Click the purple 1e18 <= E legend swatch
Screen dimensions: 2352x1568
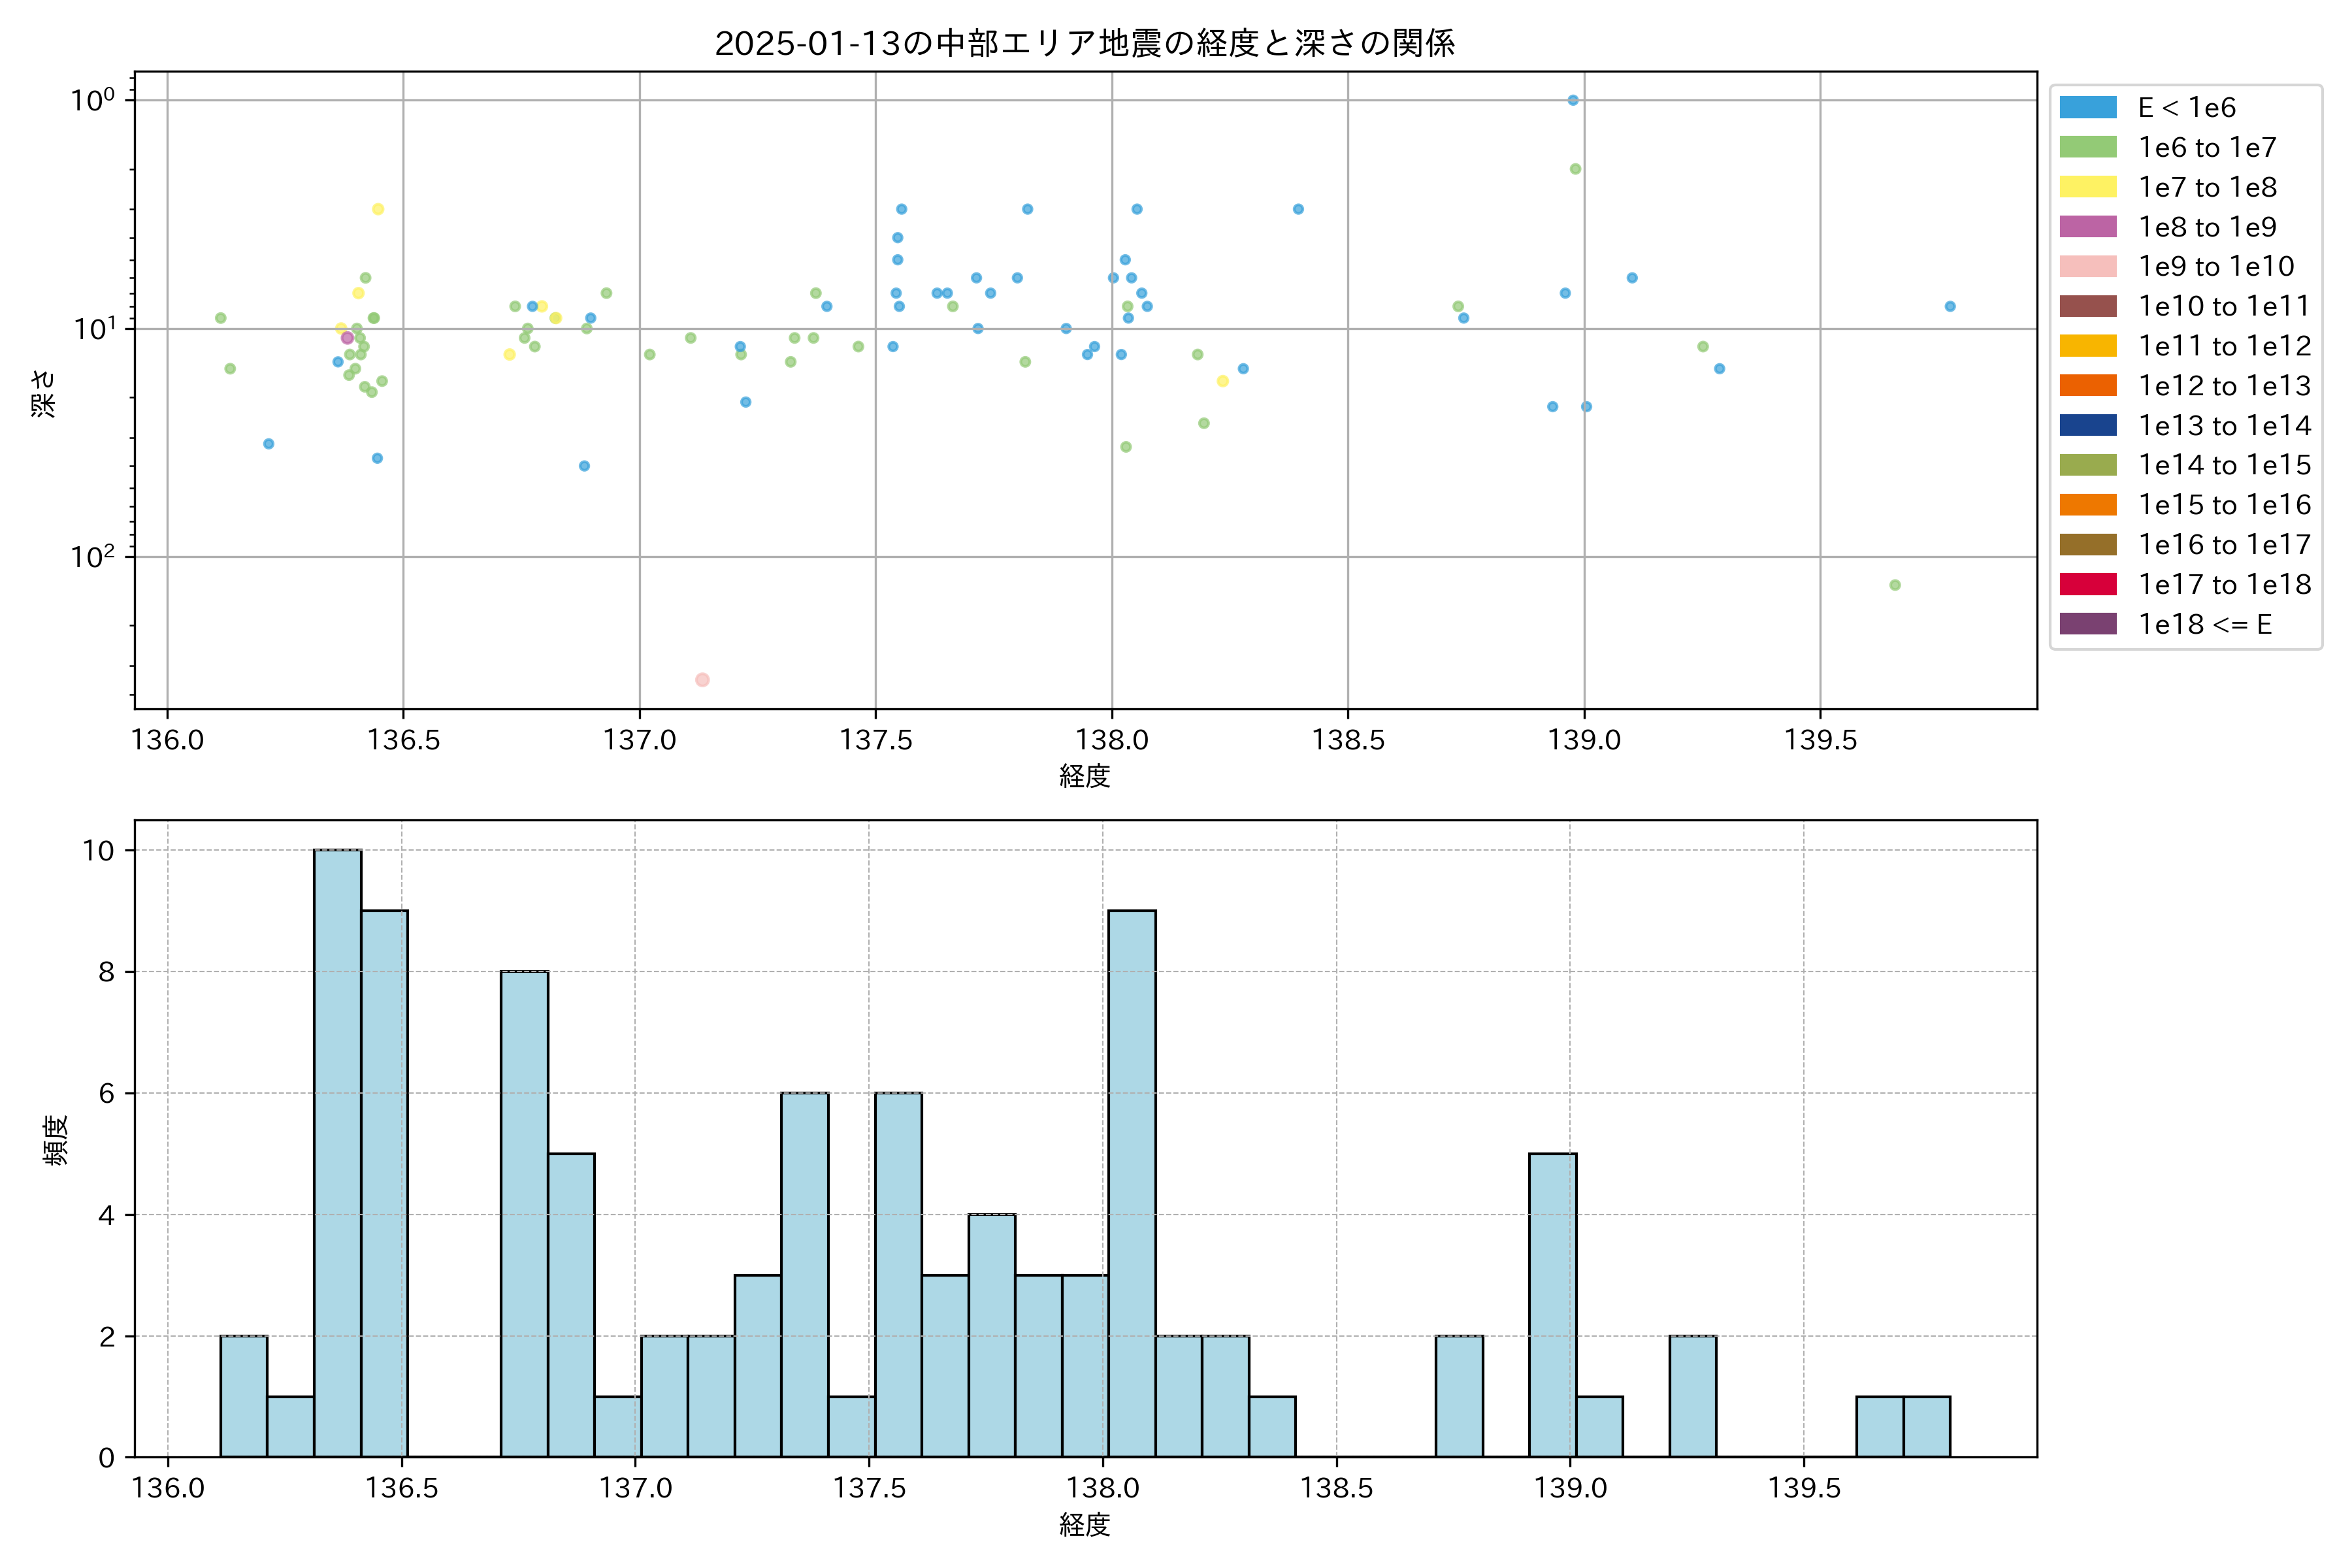2087,624
